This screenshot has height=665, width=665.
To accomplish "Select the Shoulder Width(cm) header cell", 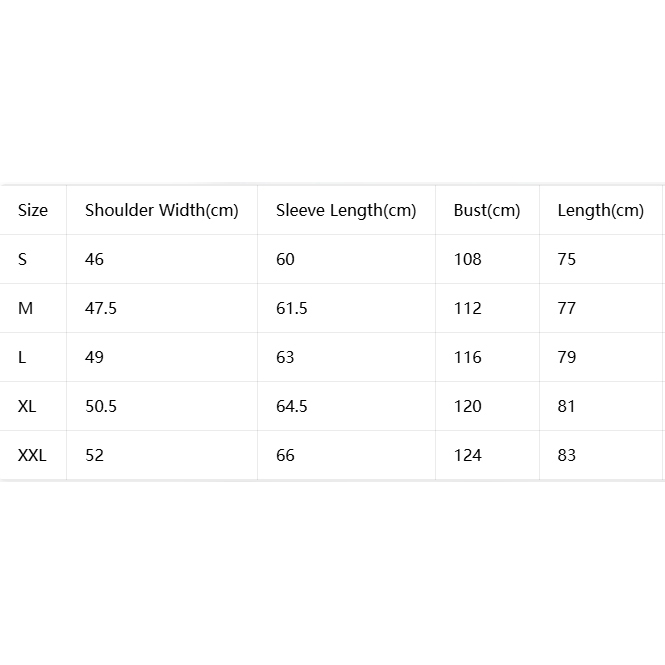I will point(162,210).
